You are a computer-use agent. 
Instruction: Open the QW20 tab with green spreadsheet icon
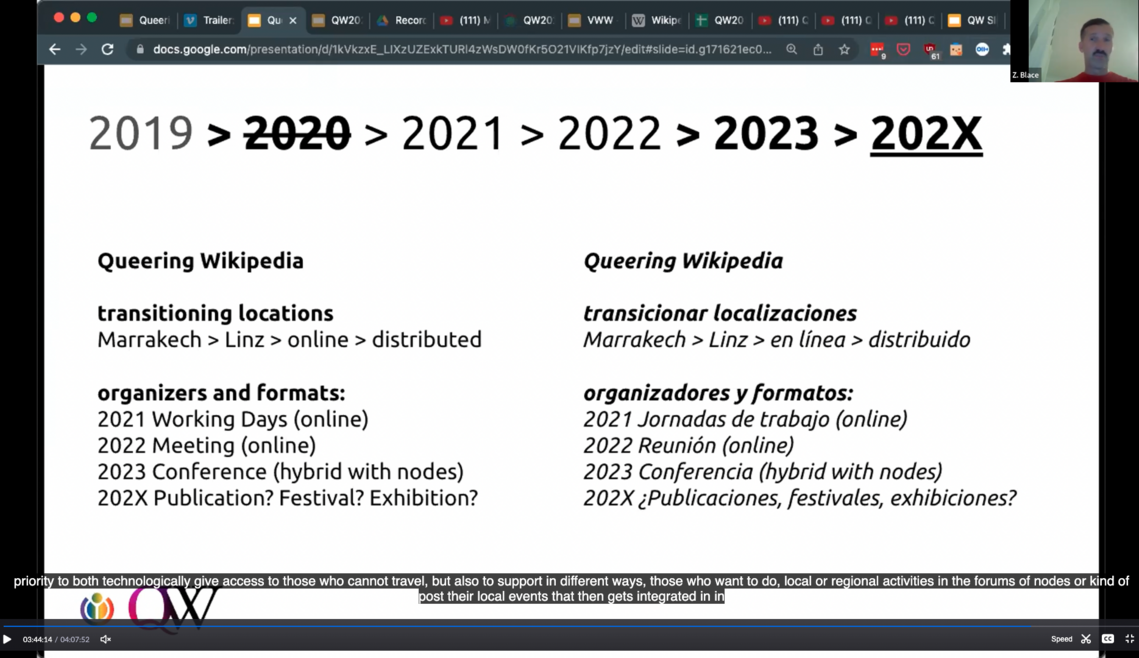[719, 20]
